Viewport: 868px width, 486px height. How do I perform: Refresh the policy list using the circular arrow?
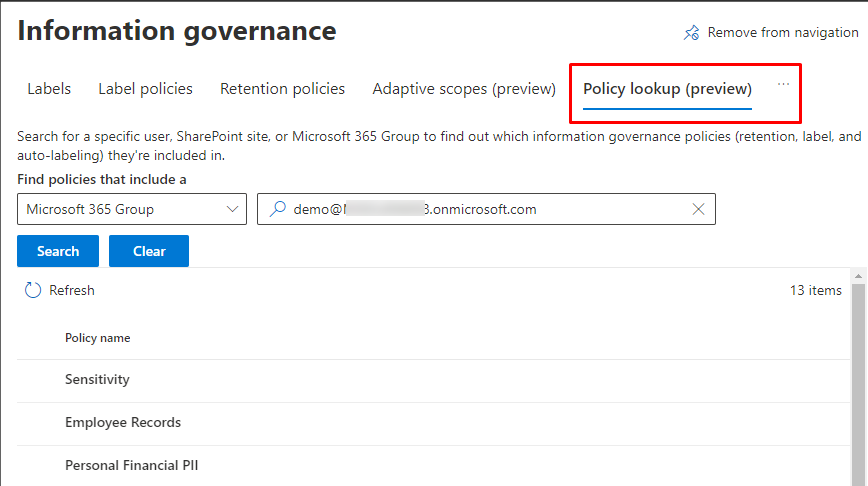click(33, 290)
